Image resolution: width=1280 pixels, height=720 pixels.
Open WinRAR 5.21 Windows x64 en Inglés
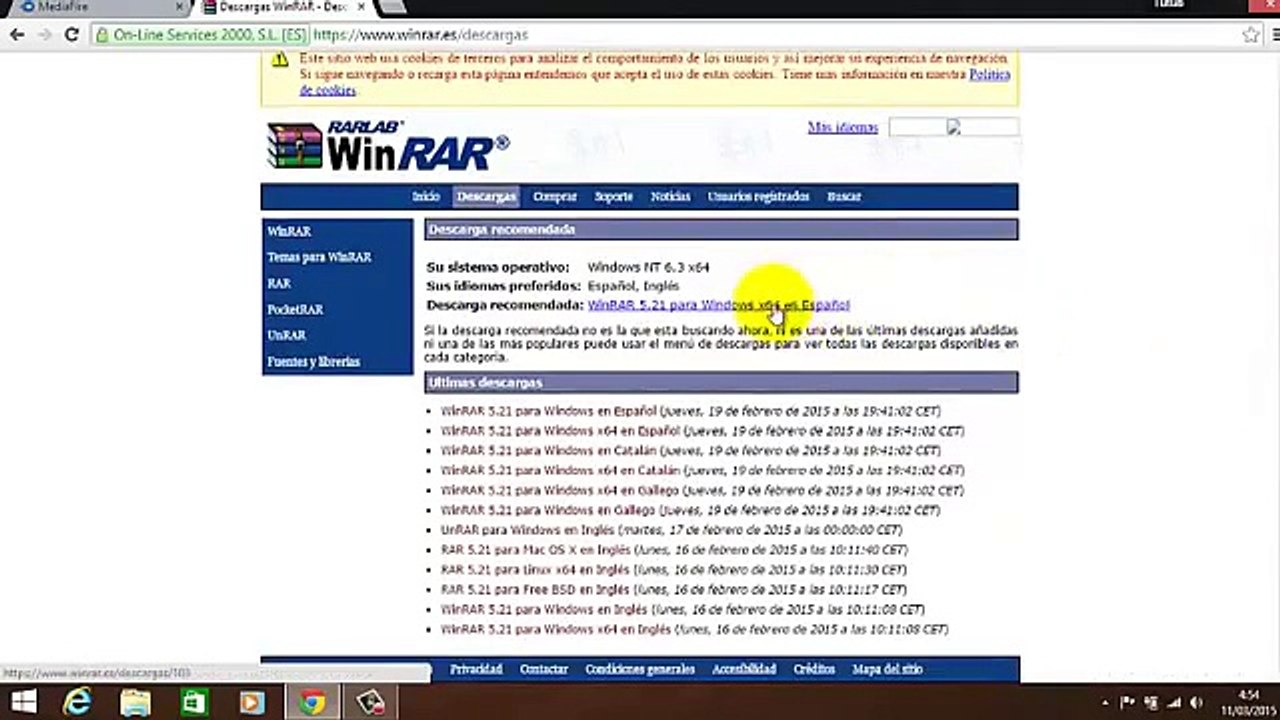tap(556, 630)
